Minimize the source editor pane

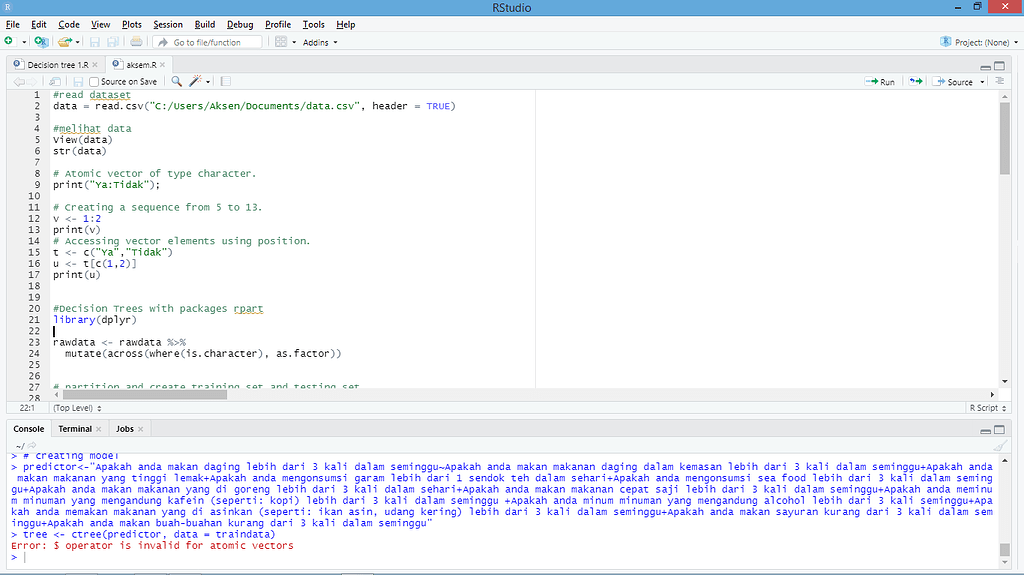tap(985, 66)
